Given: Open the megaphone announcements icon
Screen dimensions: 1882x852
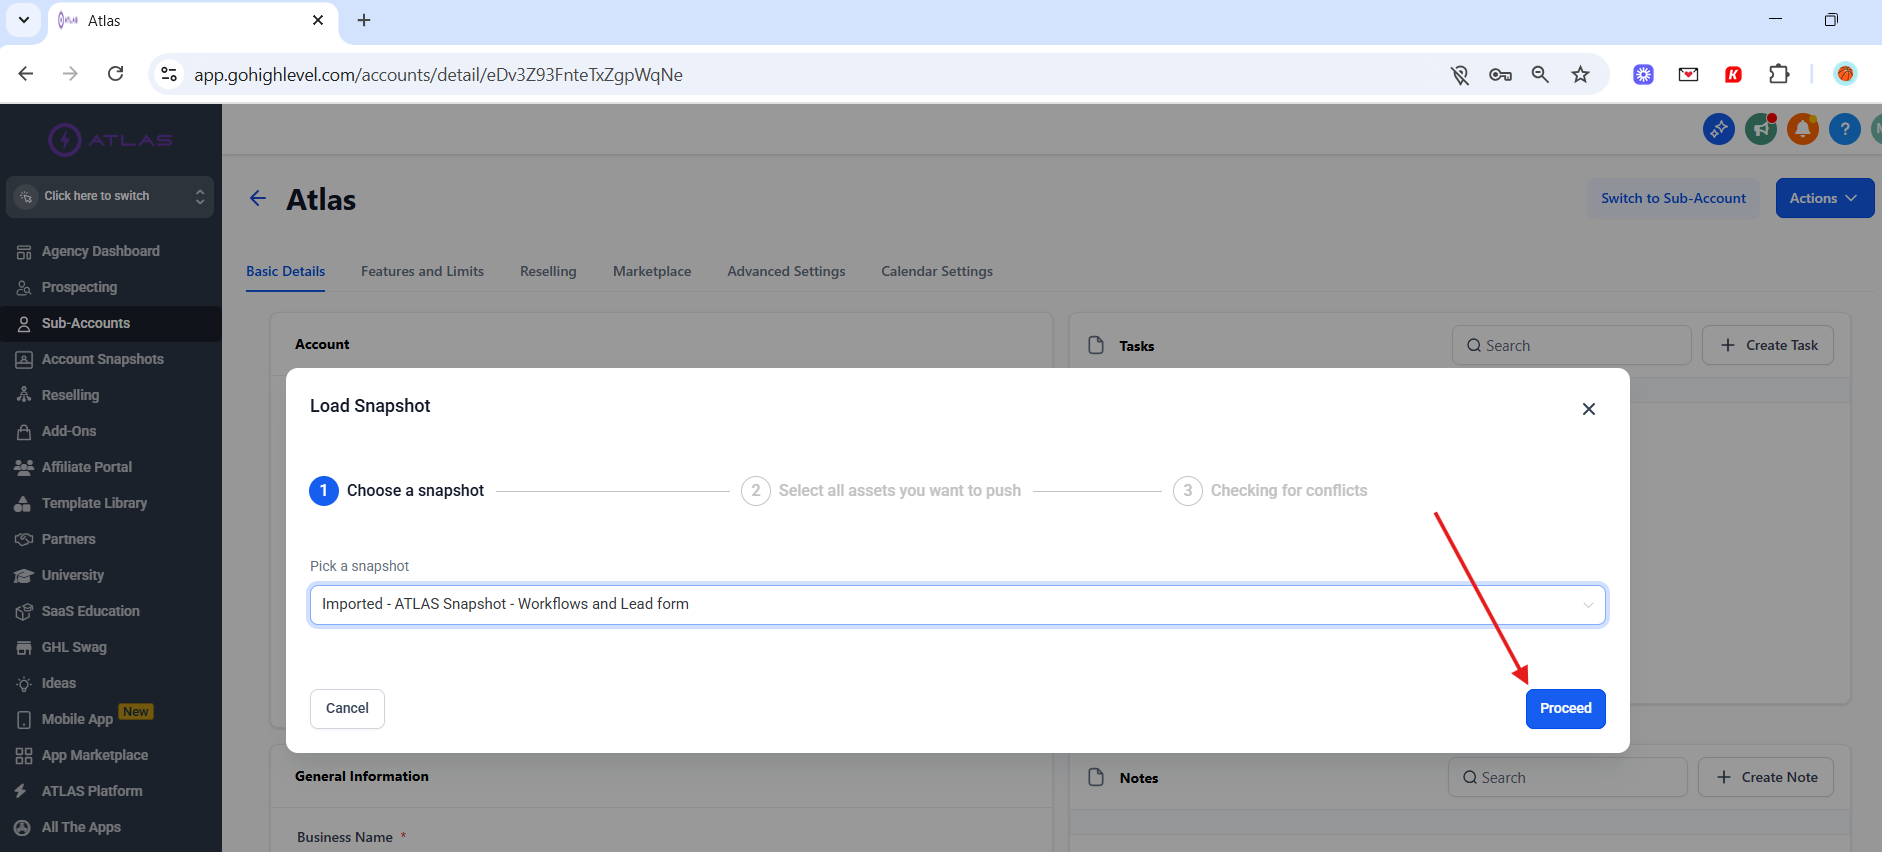Looking at the screenshot, I should 1761,129.
